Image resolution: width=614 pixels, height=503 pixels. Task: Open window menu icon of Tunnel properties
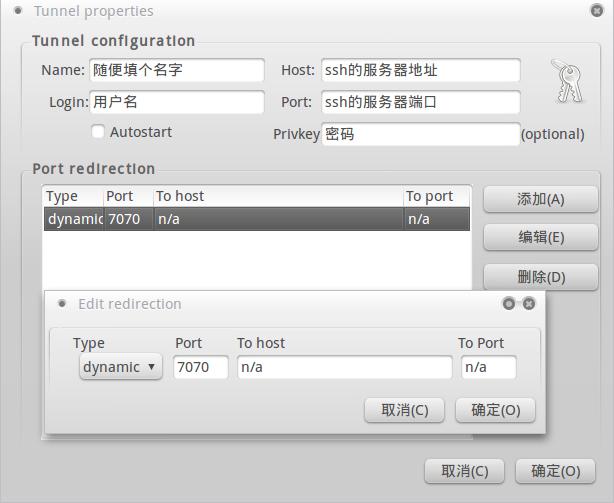click(x=18, y=11)
